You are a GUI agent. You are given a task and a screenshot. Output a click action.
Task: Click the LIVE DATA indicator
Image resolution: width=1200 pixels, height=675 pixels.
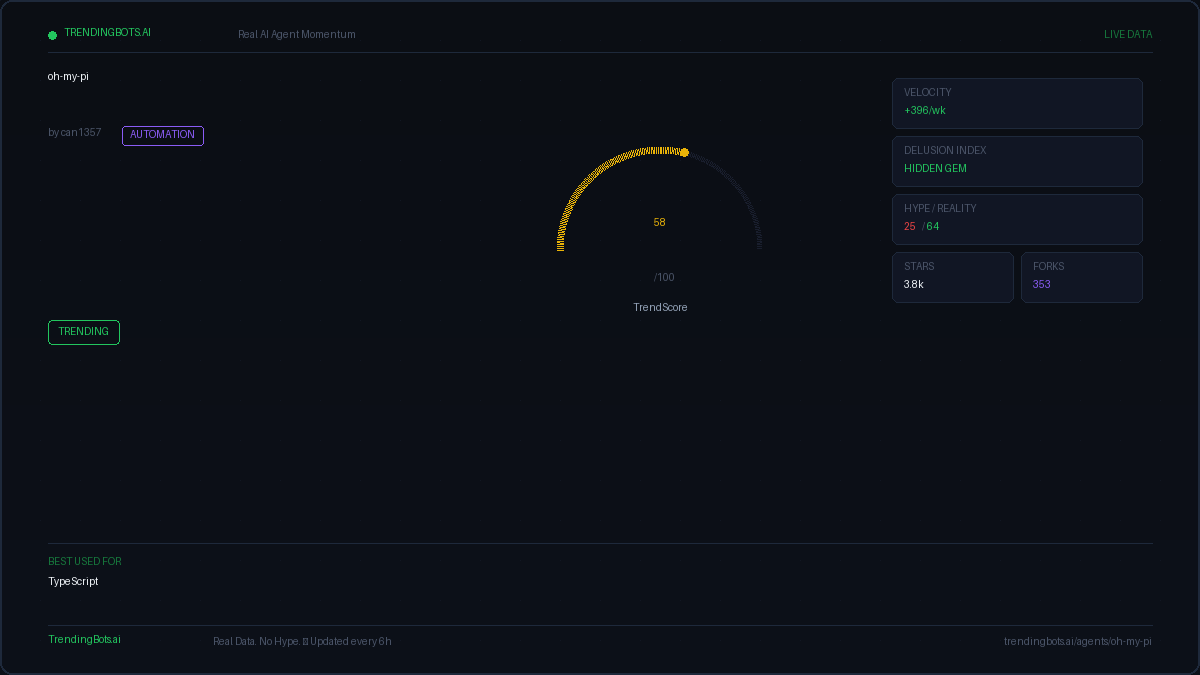(x=1128, y=35)
